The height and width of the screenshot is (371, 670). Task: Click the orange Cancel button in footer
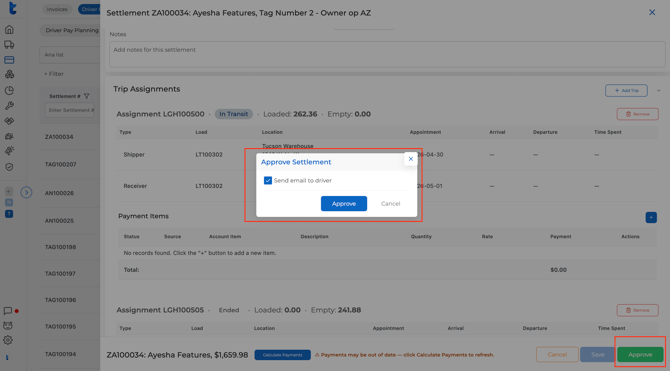coord(557,354)
